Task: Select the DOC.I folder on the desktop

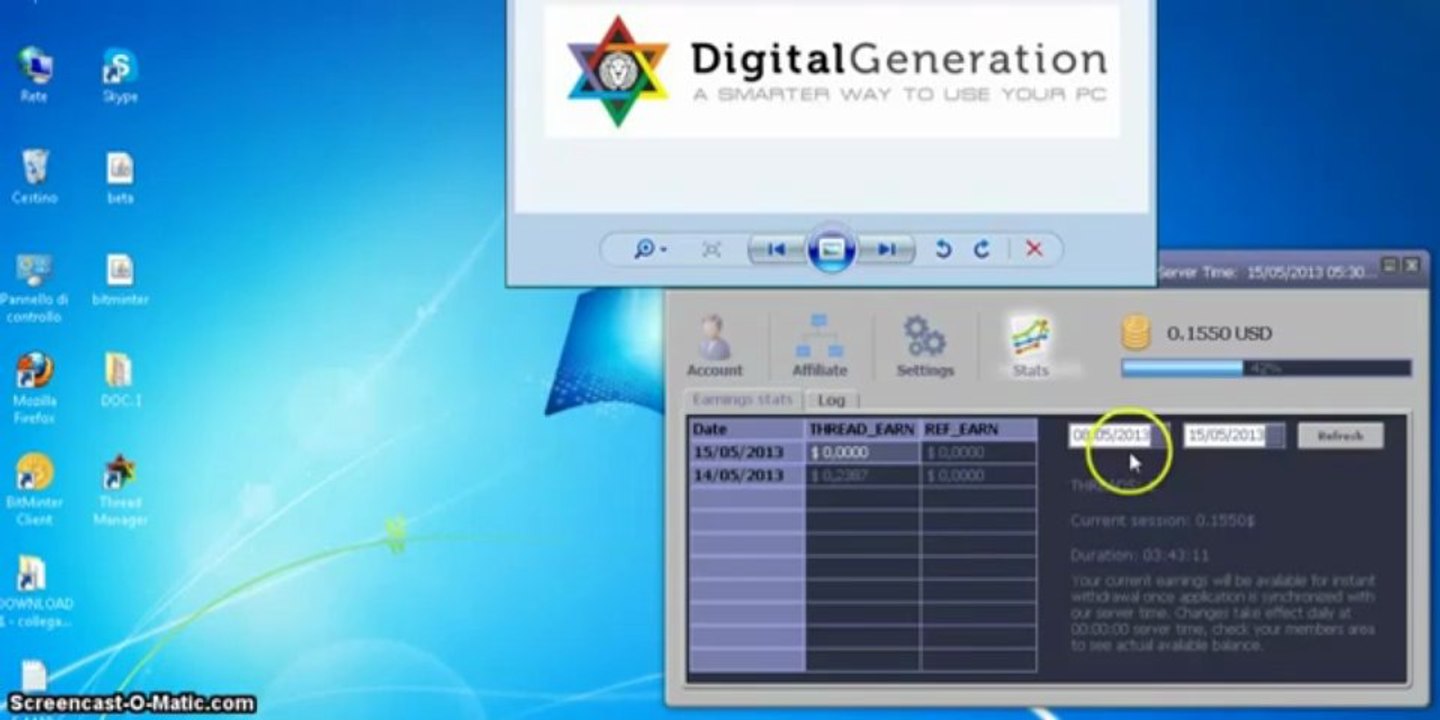Action: click(x=120, y=380)
